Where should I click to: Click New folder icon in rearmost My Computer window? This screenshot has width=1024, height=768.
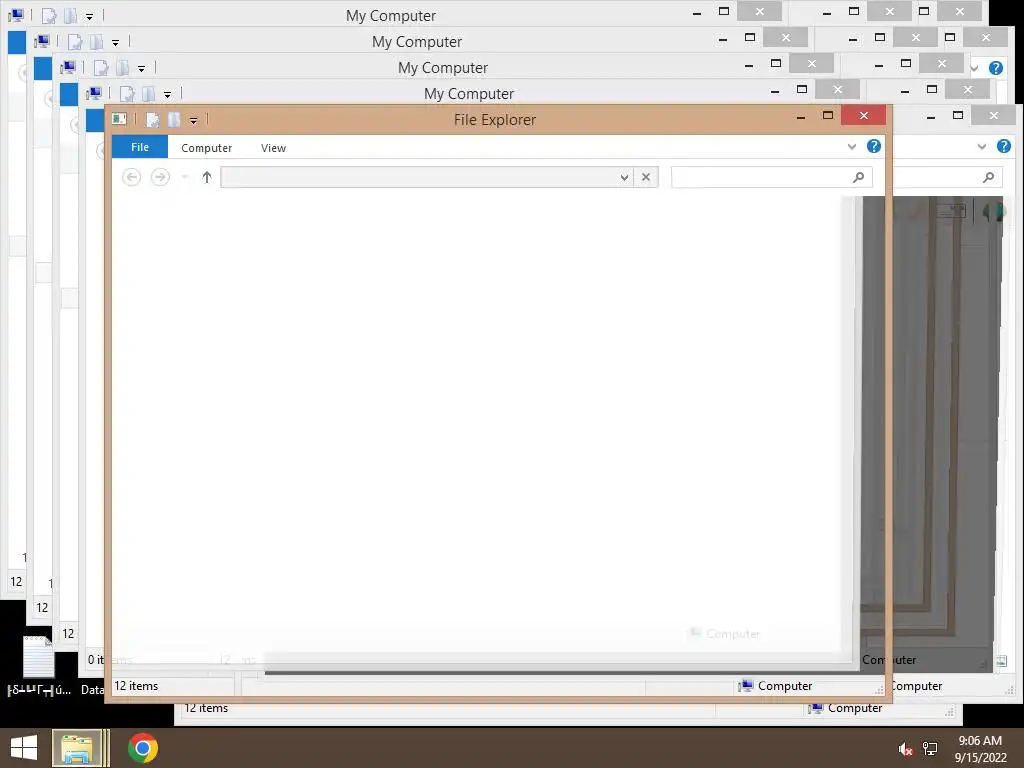(x=70, y=16)
